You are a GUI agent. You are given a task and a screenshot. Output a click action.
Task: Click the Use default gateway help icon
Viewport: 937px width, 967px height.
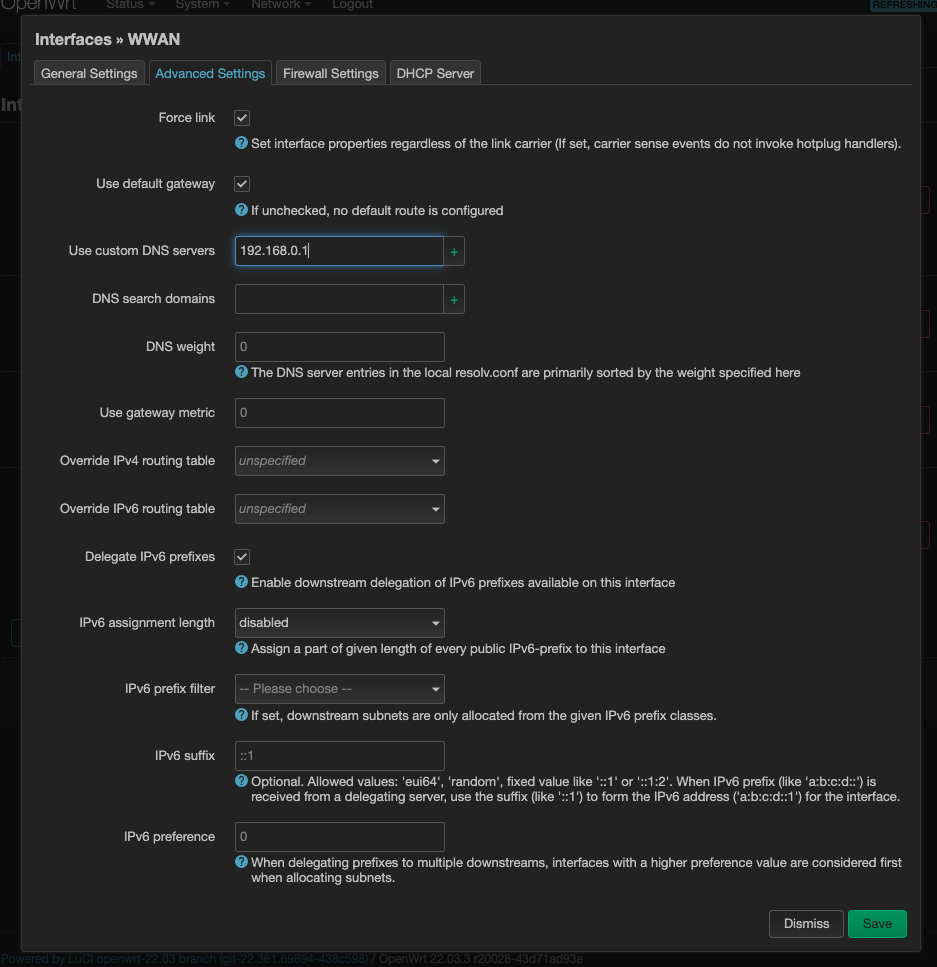click(x=241, y=210)
